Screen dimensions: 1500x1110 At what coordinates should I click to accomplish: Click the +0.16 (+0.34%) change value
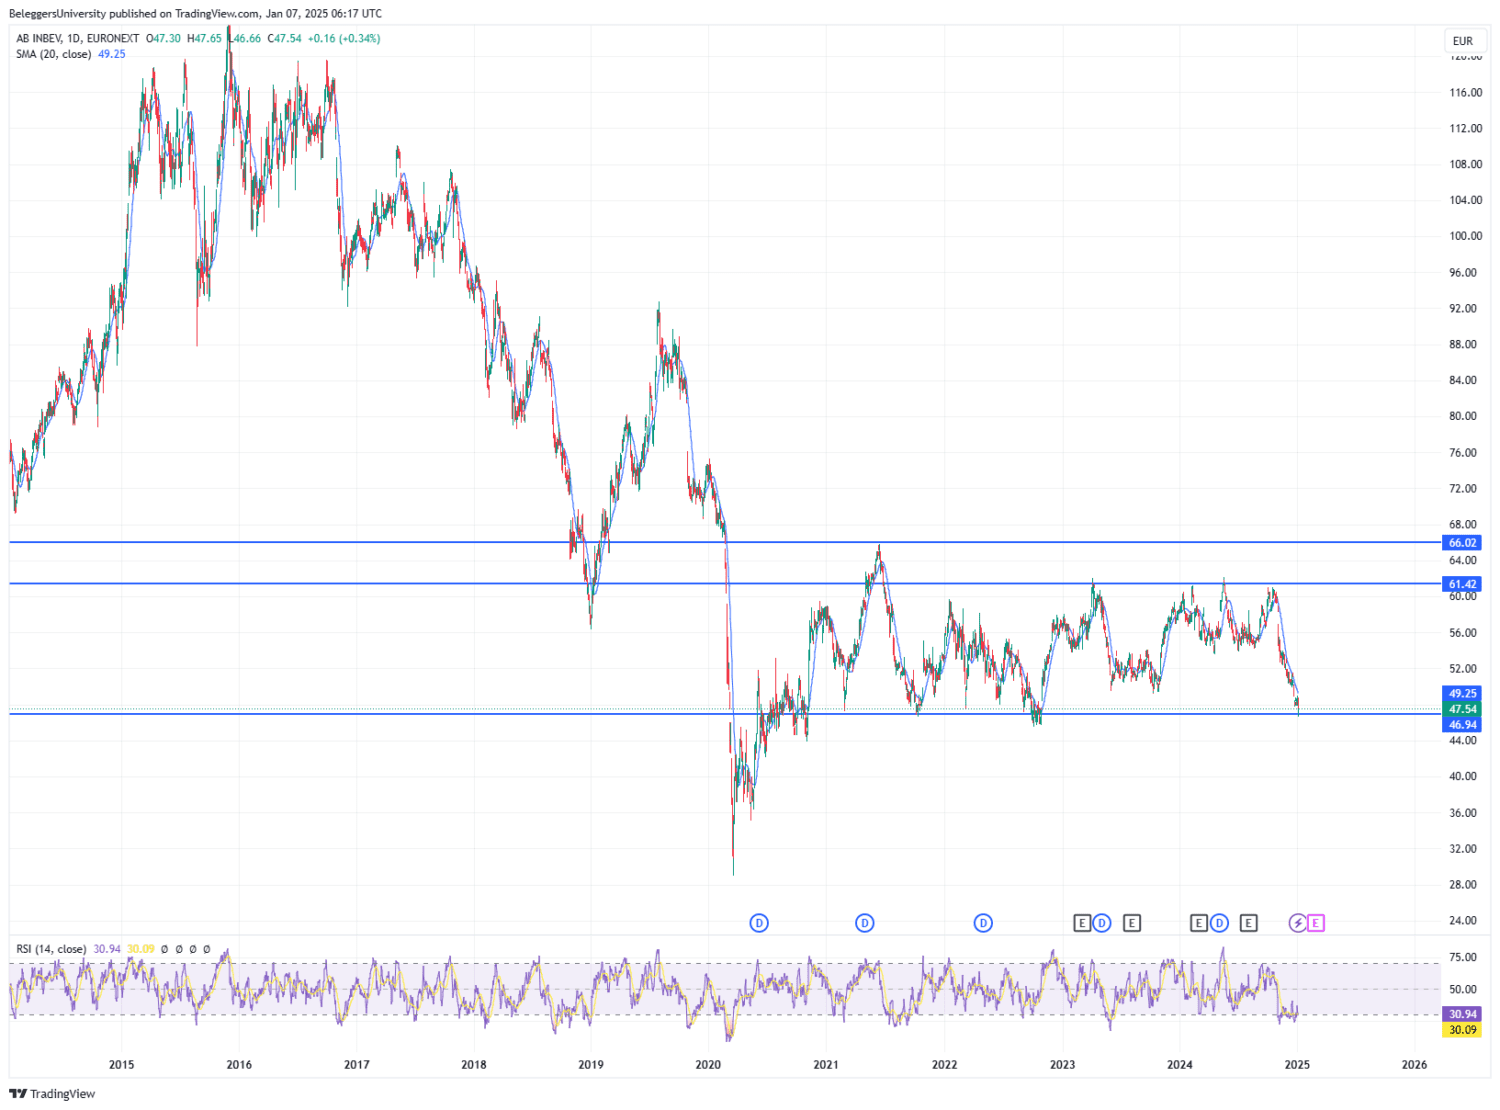click(x=344, y=39)
